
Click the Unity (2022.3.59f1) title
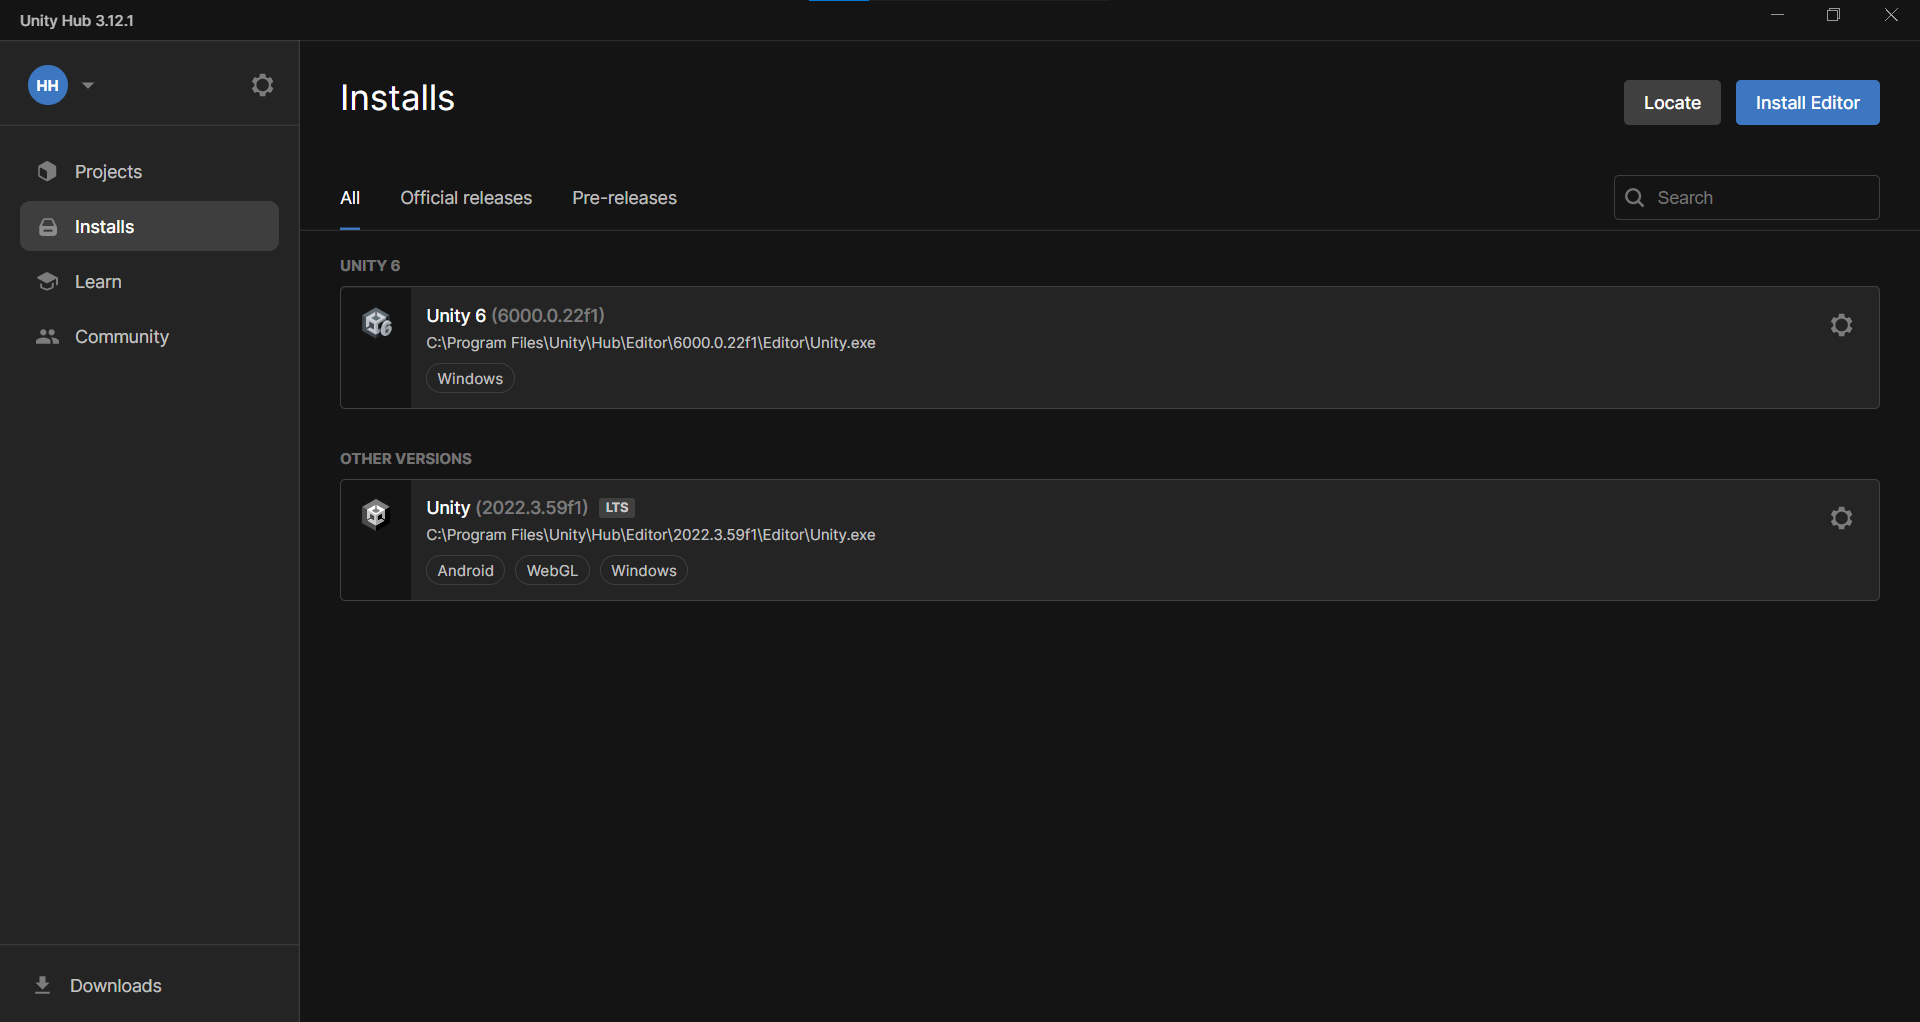(507, 507)
